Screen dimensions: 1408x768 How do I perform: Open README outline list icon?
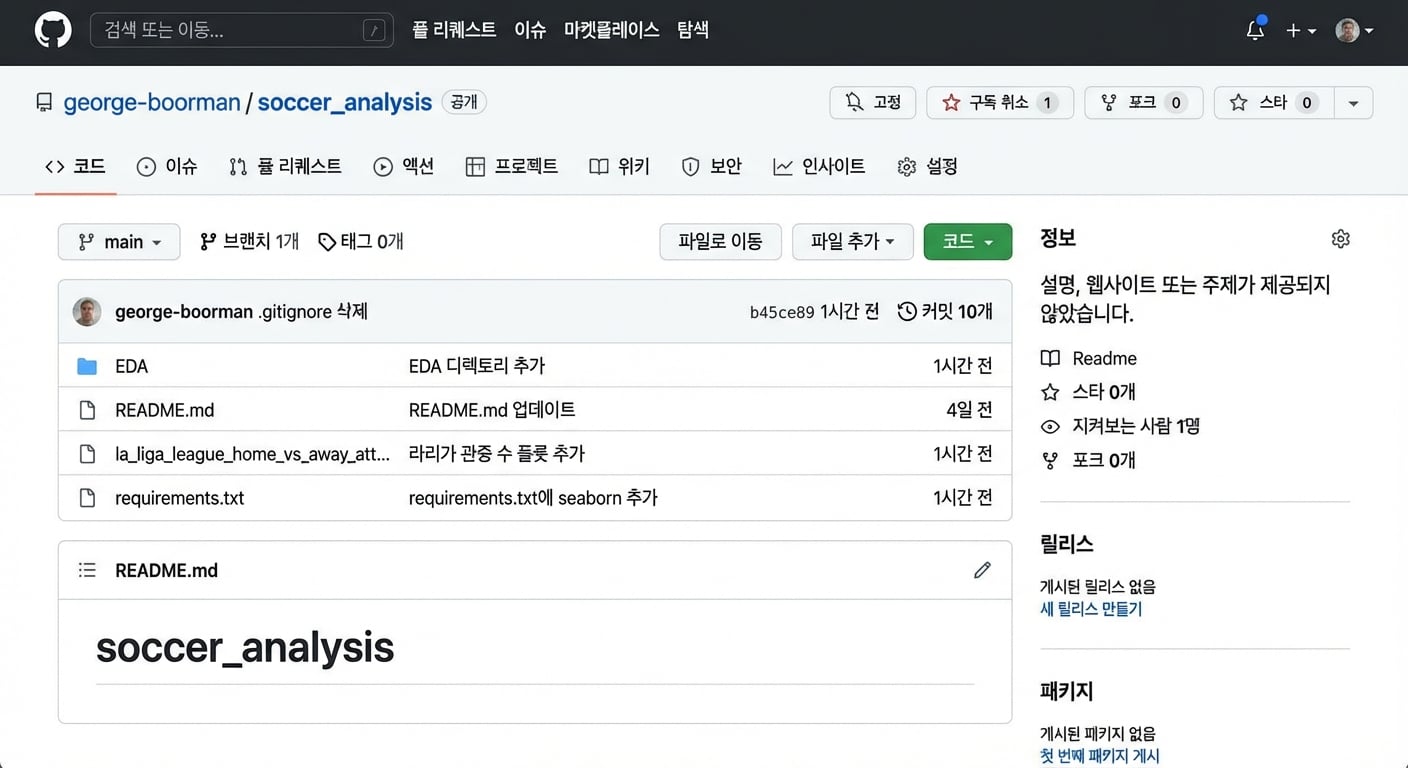87,570
